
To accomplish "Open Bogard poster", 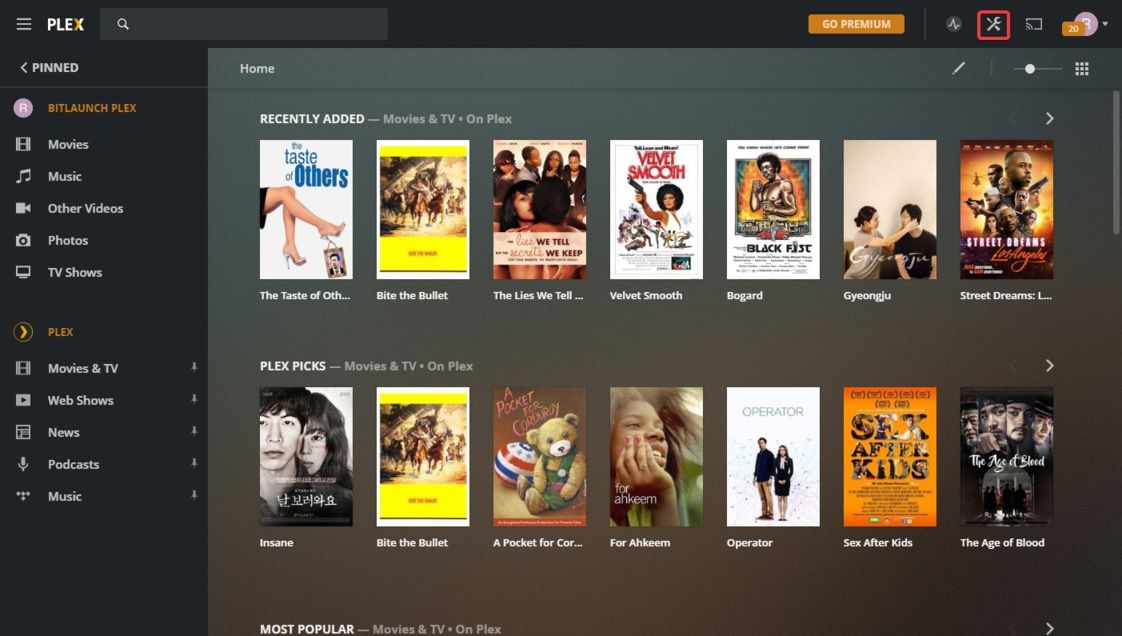I will (x=773, y=209).
